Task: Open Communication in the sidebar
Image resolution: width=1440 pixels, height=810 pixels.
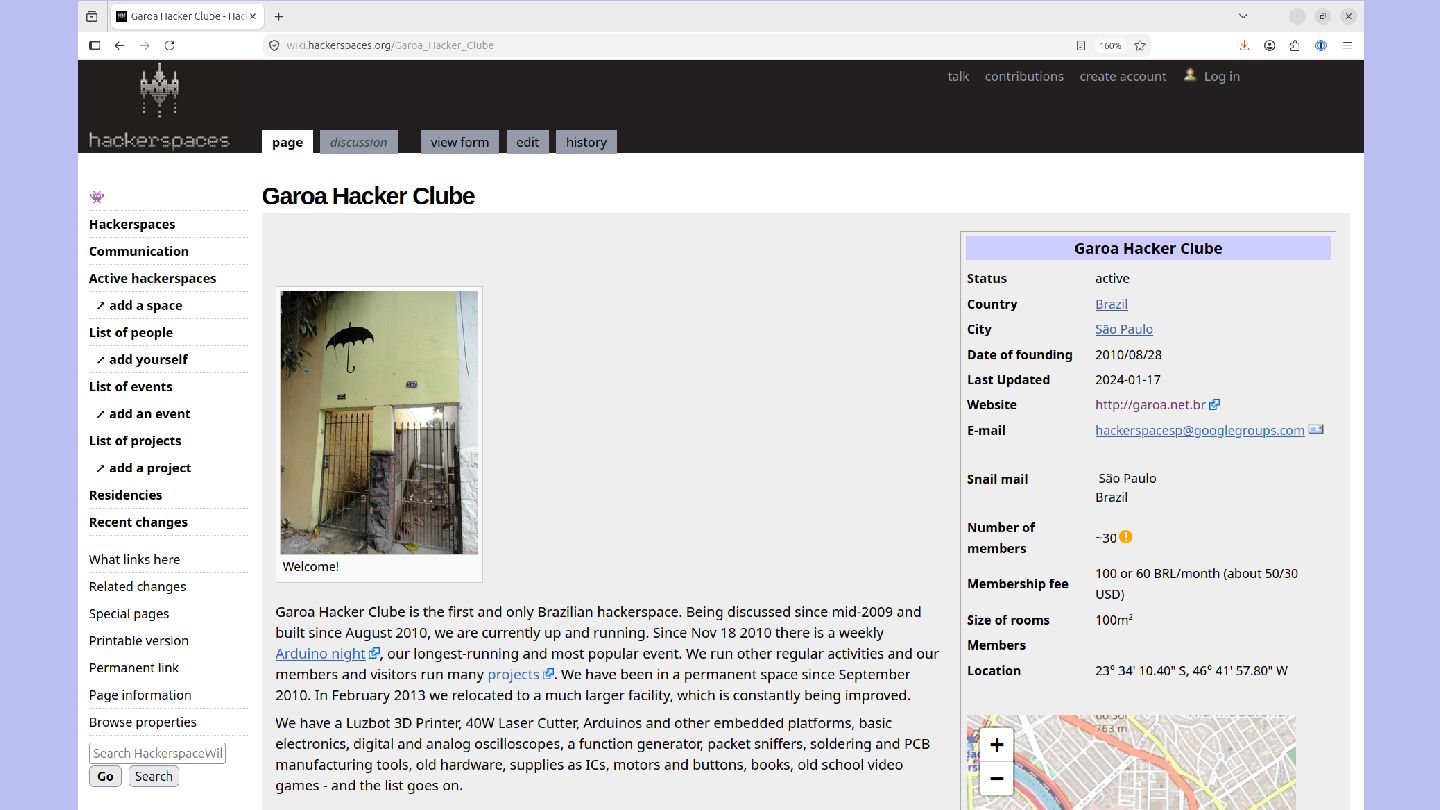Action: click(139, 251)
